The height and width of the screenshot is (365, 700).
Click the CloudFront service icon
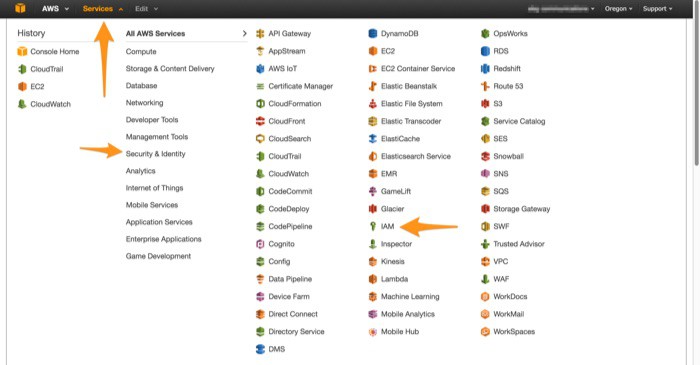(x=260, y=121)
